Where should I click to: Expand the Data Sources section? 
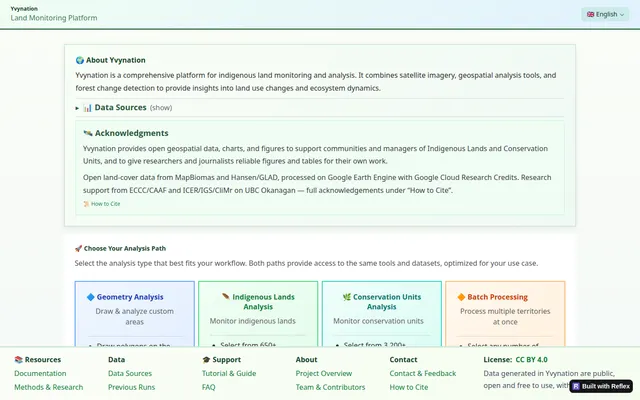point(124,107)
